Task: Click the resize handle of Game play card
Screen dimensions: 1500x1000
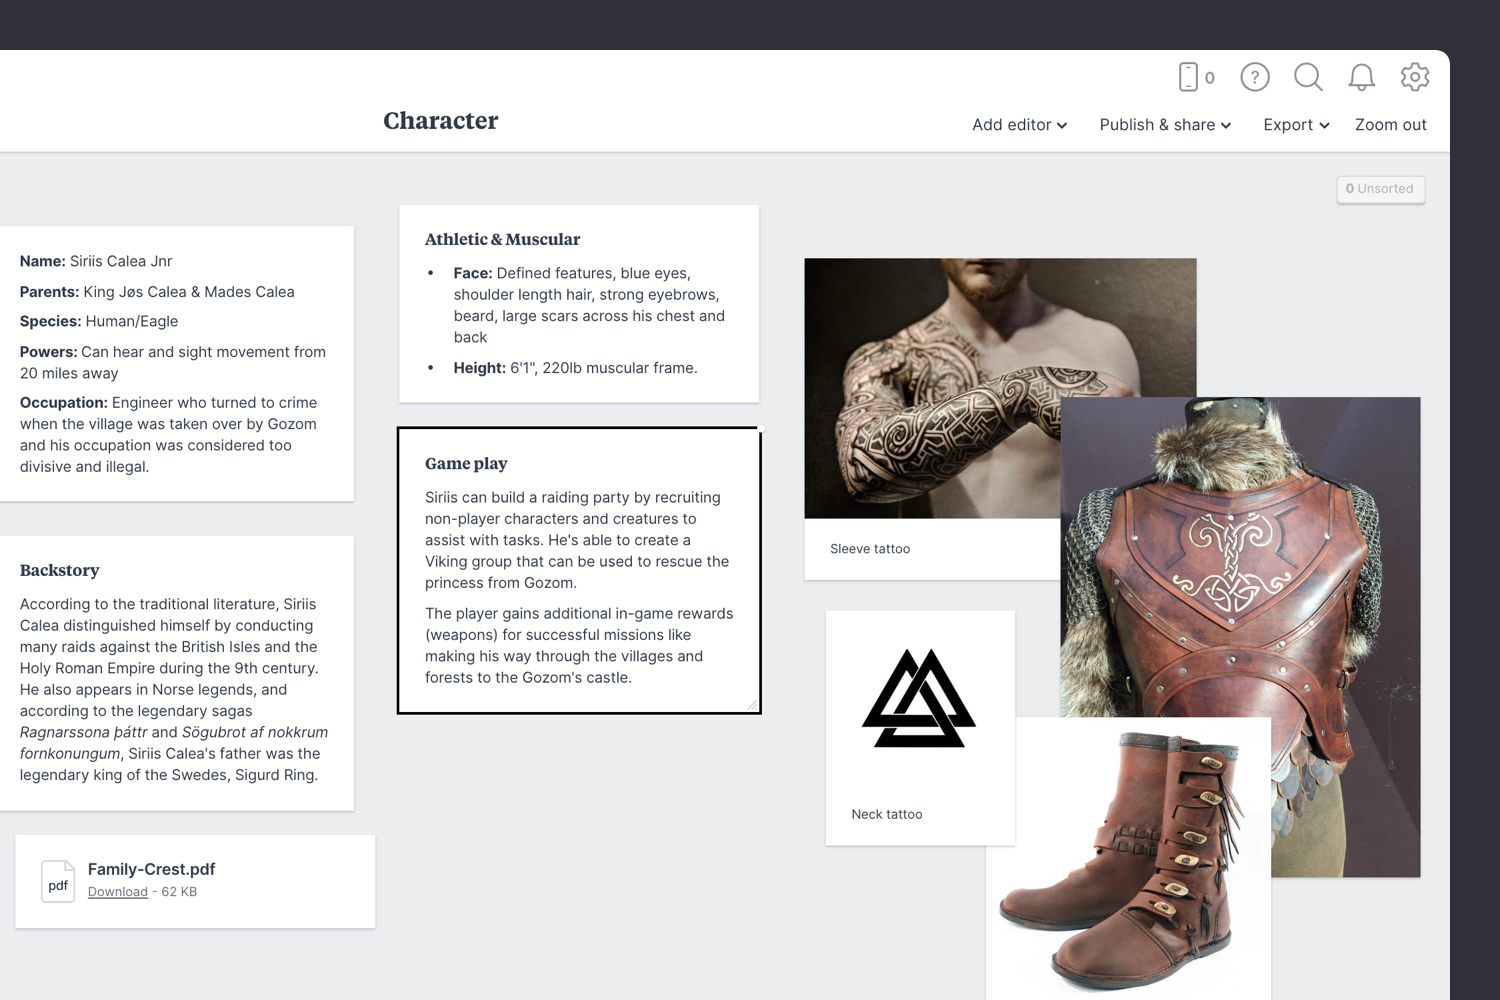Action: click(753, 705)
